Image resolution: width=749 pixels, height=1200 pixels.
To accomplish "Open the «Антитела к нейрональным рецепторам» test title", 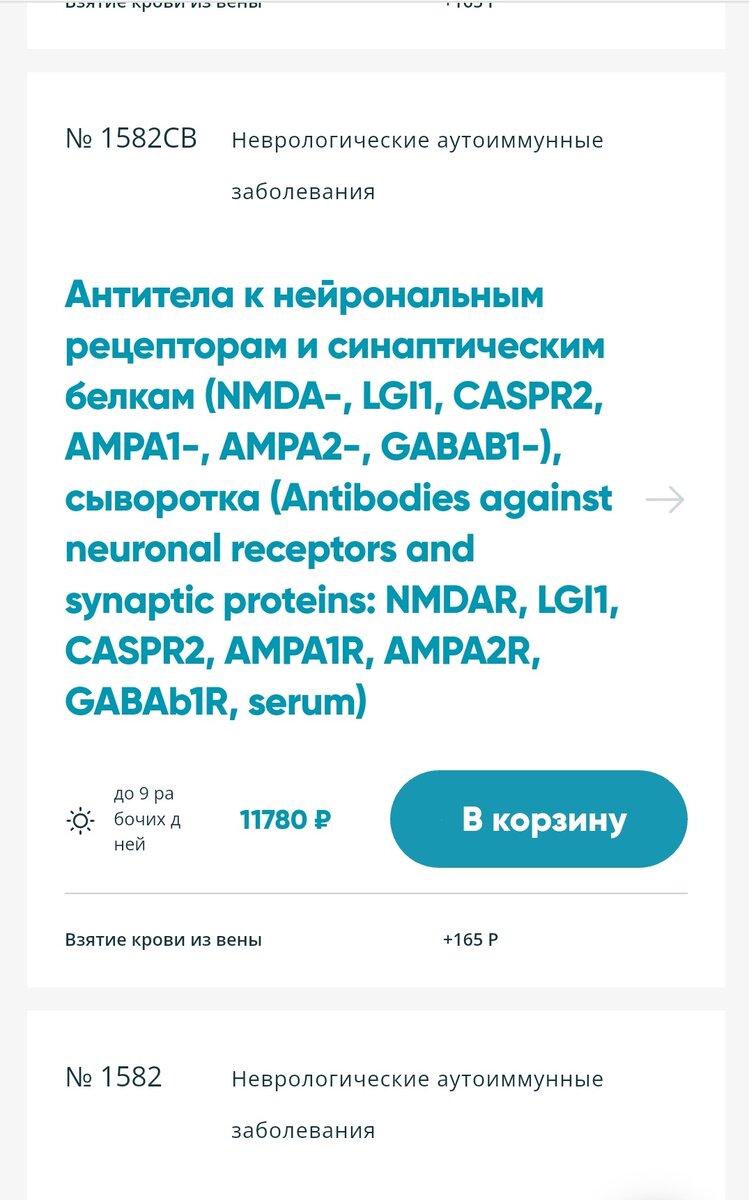I will click(339, 500).
